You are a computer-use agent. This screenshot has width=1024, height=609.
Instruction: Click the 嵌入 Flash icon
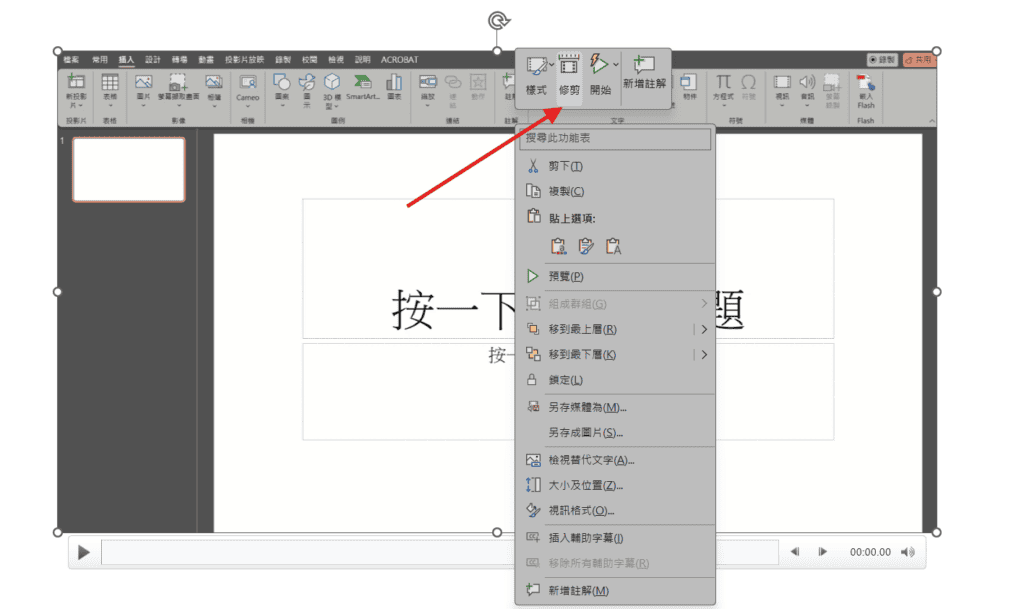[865, 90]
